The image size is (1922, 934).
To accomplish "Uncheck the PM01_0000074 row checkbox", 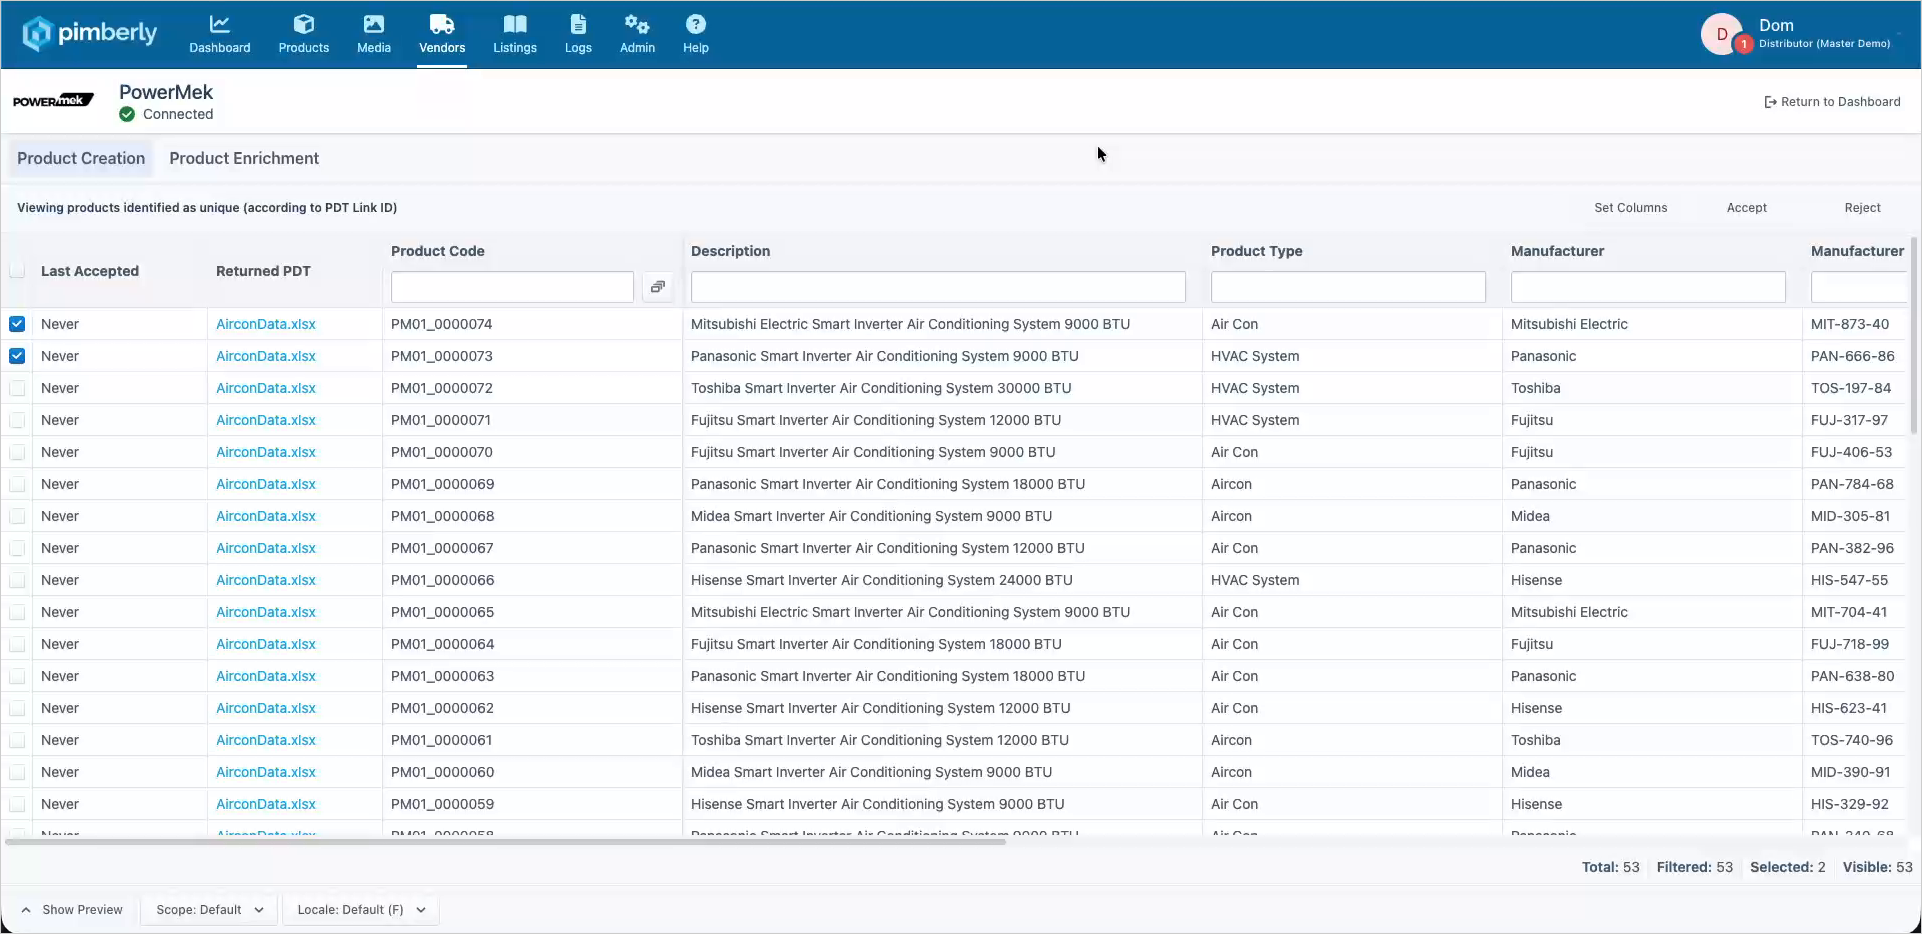I will tap(17, 324).
